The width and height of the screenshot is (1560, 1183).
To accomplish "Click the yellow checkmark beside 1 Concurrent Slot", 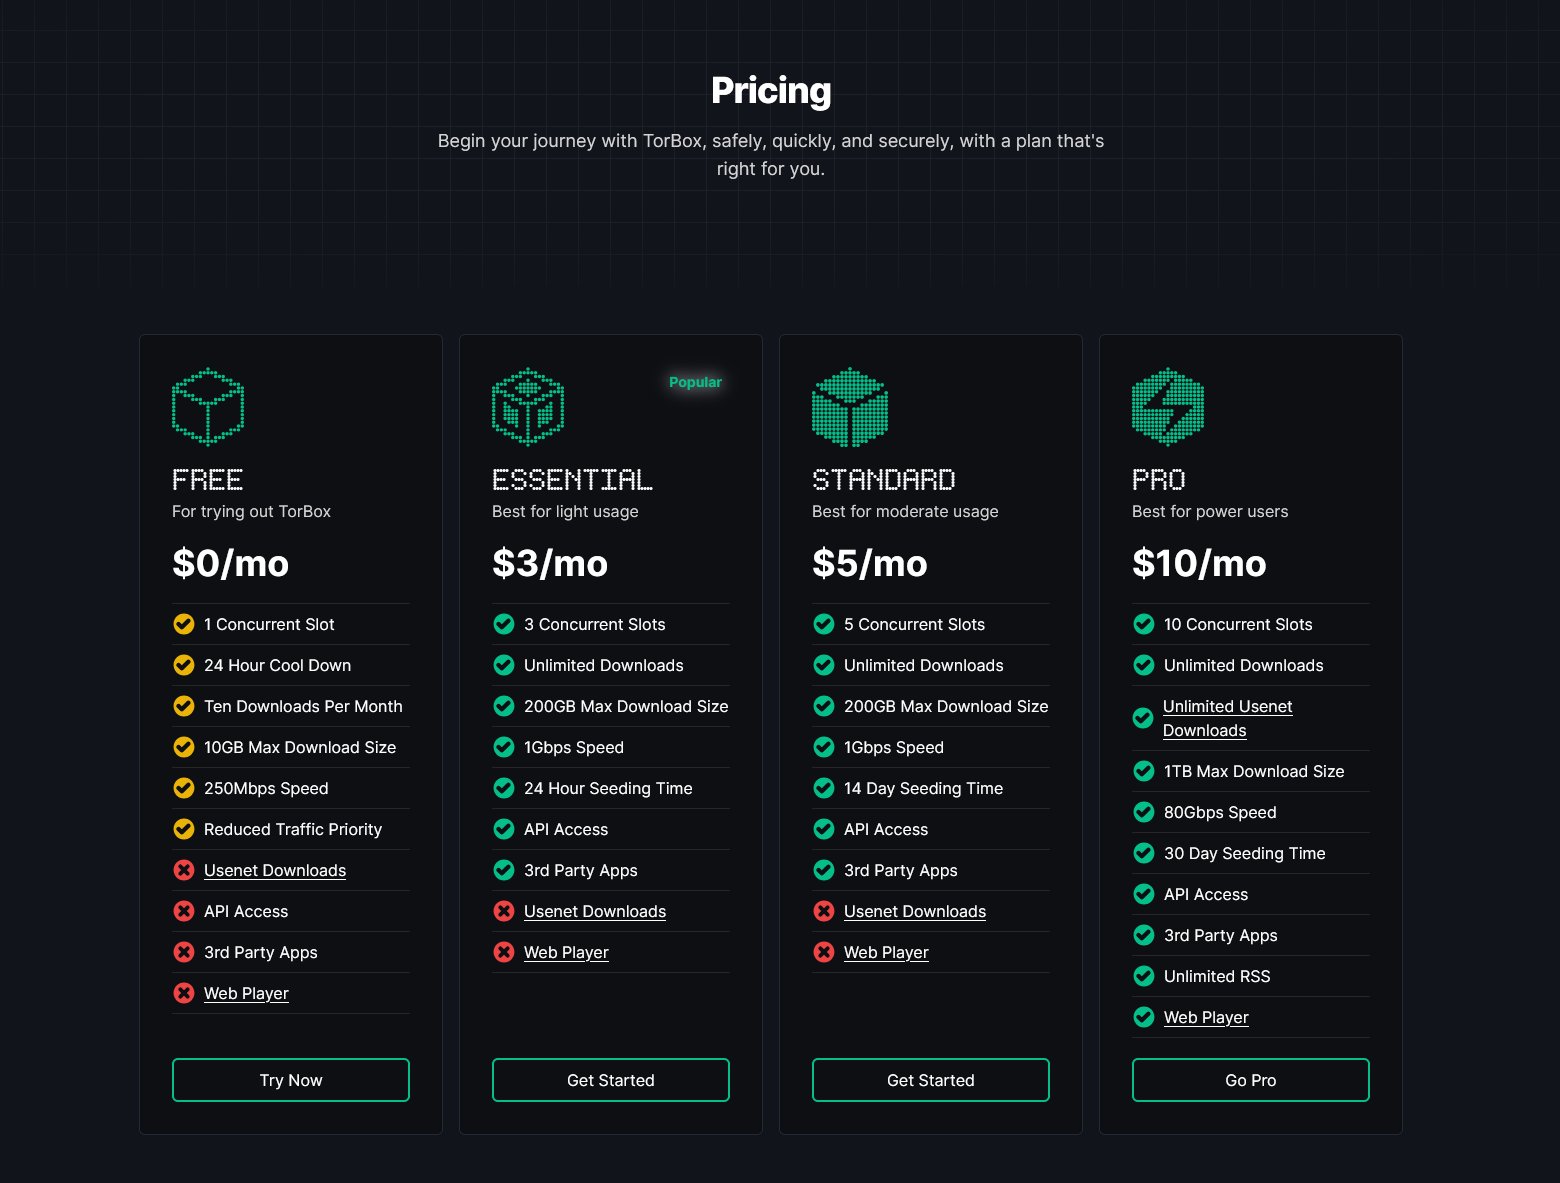I will [x=184, y=623].
